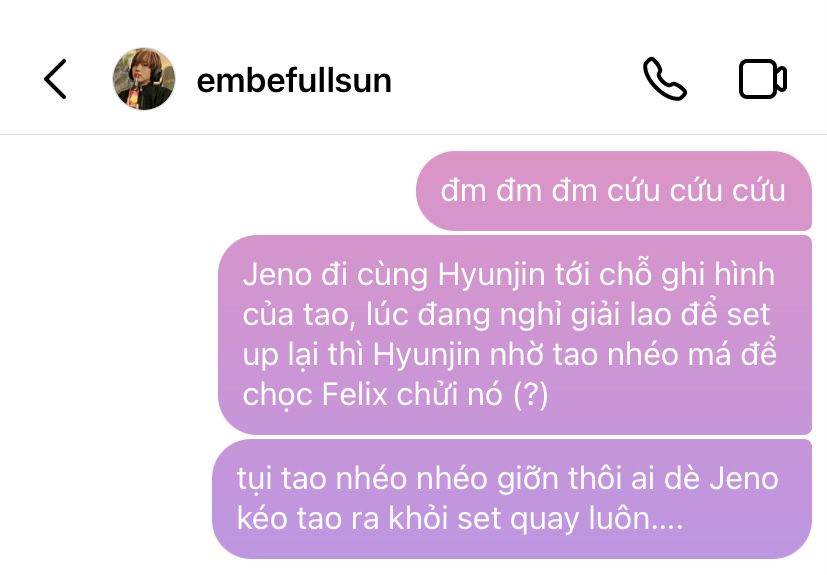
Task: Tap message beginning 'Jeno đi cùng Hyunjin'
Action: (x=515, y=335)
